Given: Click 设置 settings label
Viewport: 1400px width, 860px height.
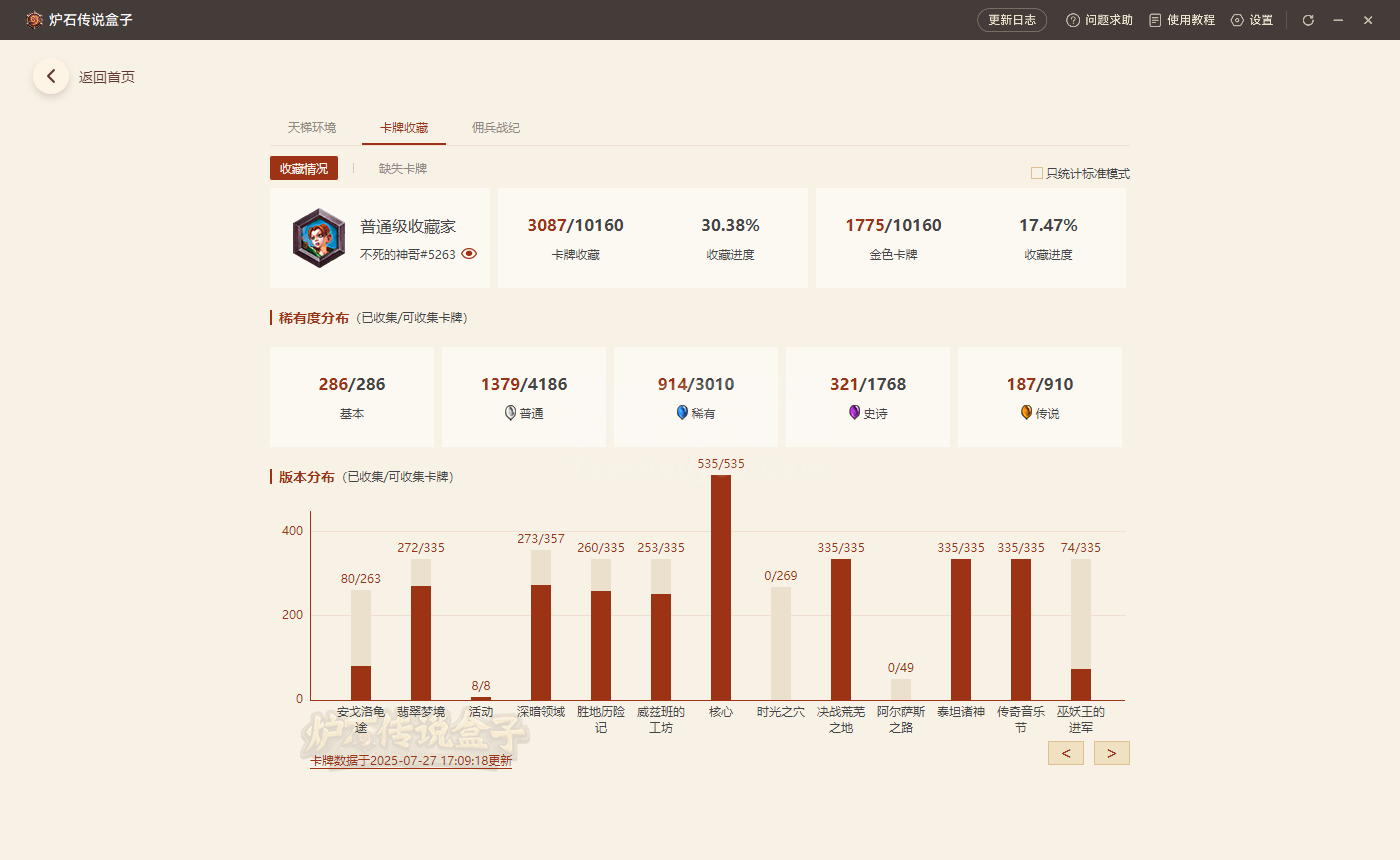Looking at the screenshot, I should click(x=1261, y=20).
